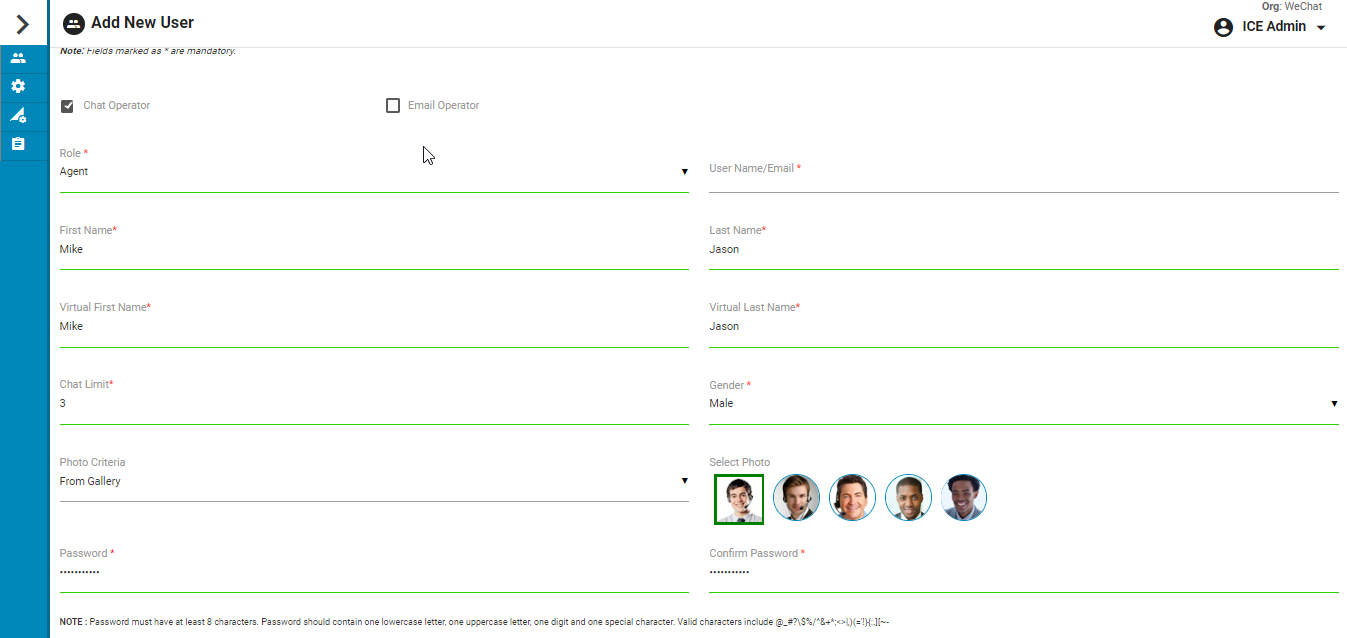Screen dimensions: 1347x638
Task: Expand the Photo Criteria dropdown
Action: click(x=373, y=482)
